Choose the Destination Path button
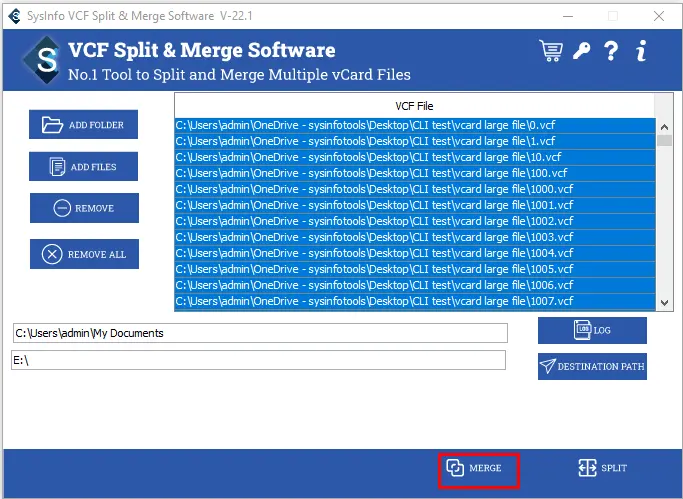This screenshot has width=683, height=499. click(592, 367)
